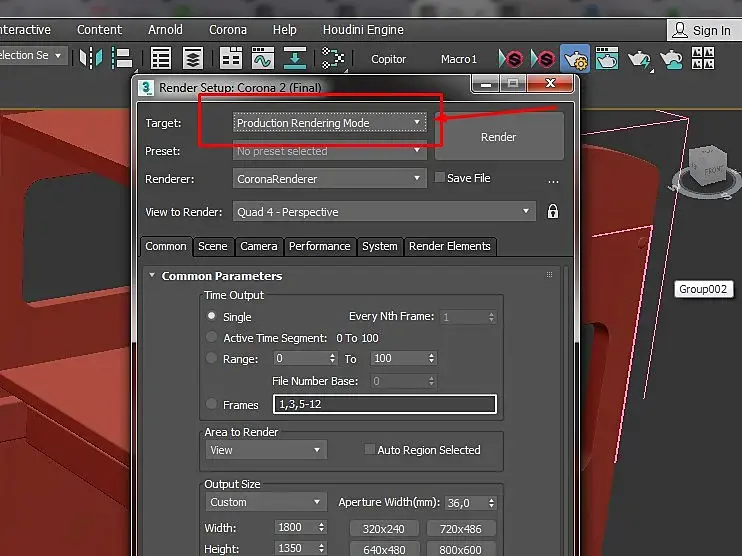
Task: Open the Area to Render View dropdown
Action: coord(266,450)
